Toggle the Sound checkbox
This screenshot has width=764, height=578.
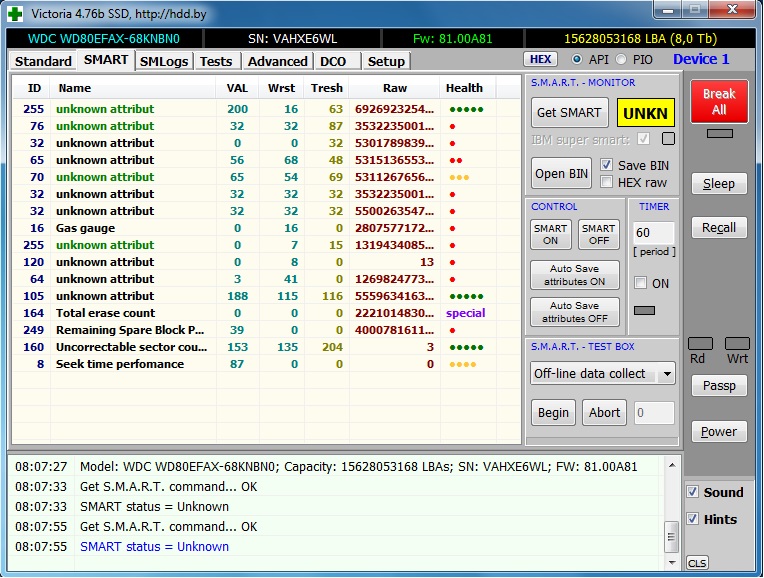click(692, 492)
